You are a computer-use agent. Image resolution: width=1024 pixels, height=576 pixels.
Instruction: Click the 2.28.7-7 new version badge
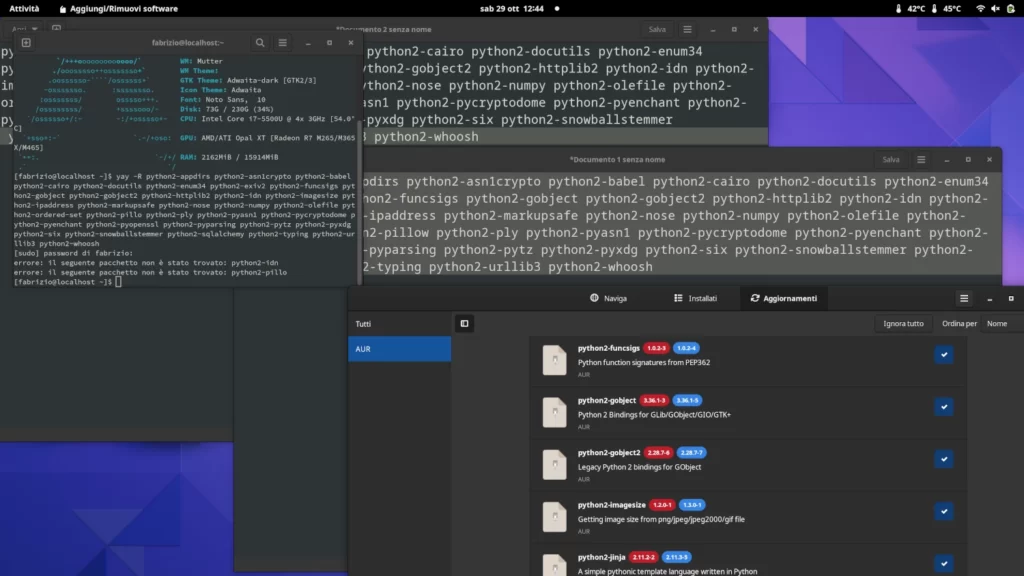pyautogui.click(x=692, y=453)
